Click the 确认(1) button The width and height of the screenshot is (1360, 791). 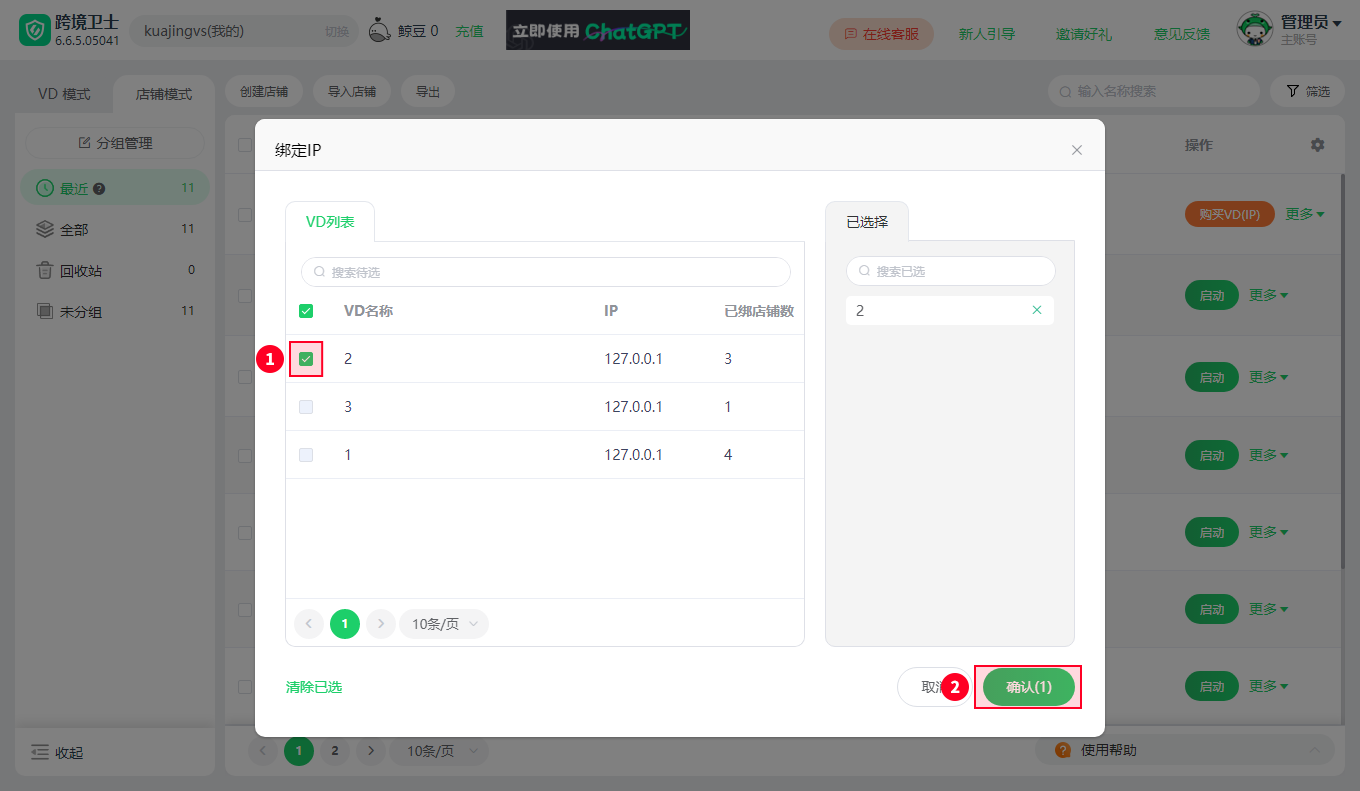click(1029, 687)
